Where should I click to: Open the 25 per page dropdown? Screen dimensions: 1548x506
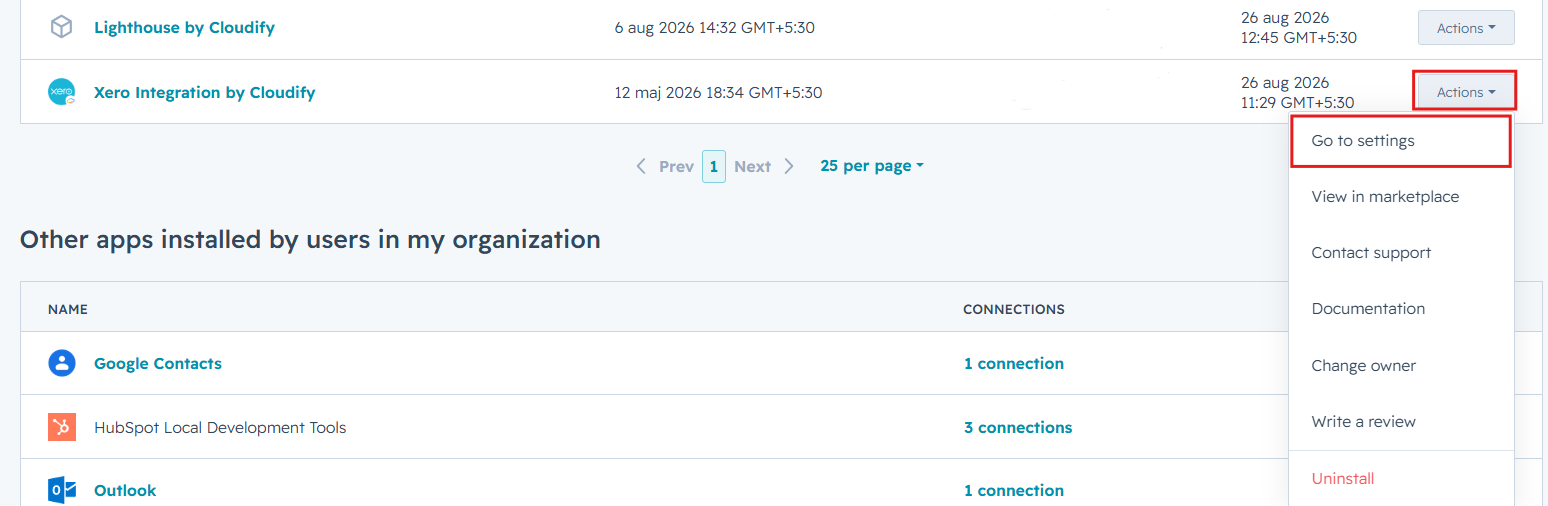point(872,166)
